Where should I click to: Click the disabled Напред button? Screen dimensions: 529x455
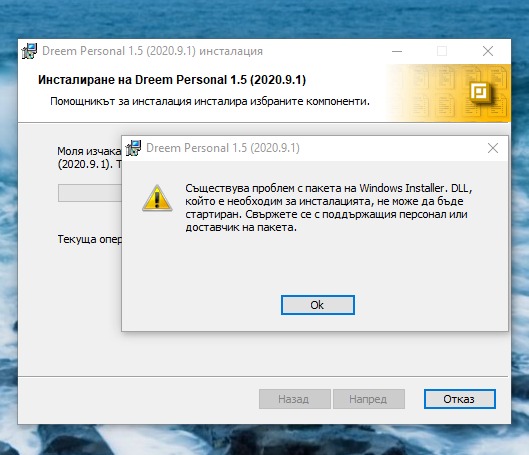point(369,399)
